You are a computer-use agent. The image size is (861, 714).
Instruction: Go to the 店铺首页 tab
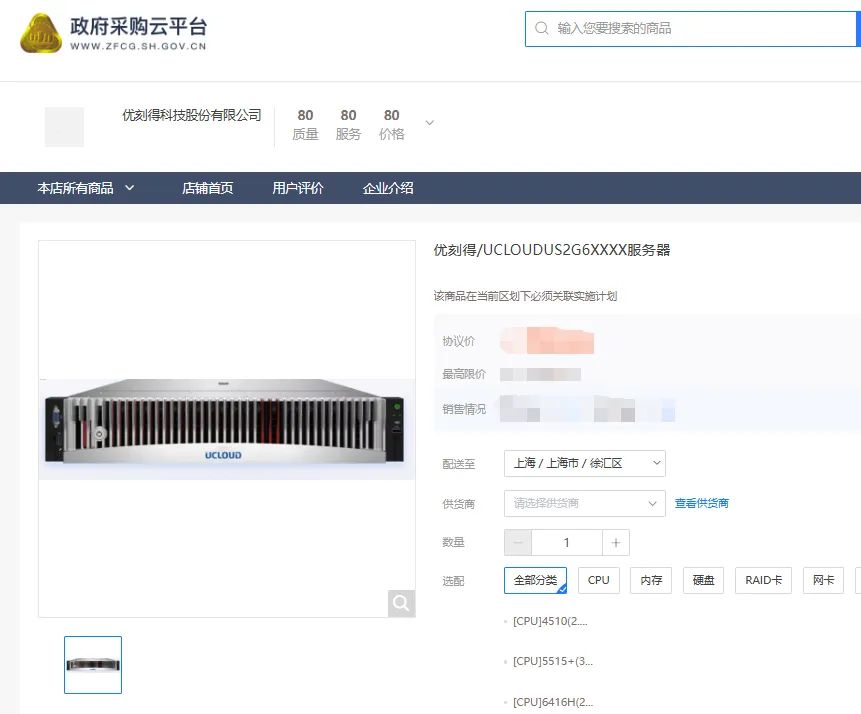tap(208, 188)
